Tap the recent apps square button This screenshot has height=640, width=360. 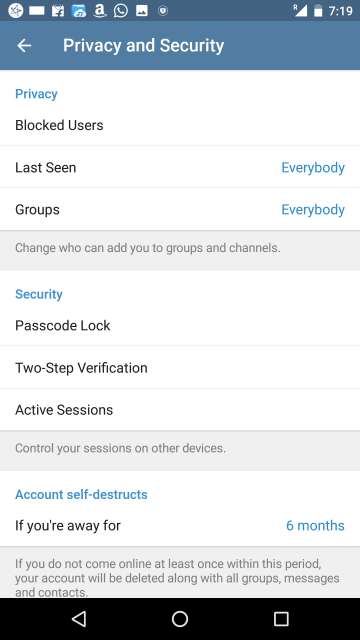[281, 619]
